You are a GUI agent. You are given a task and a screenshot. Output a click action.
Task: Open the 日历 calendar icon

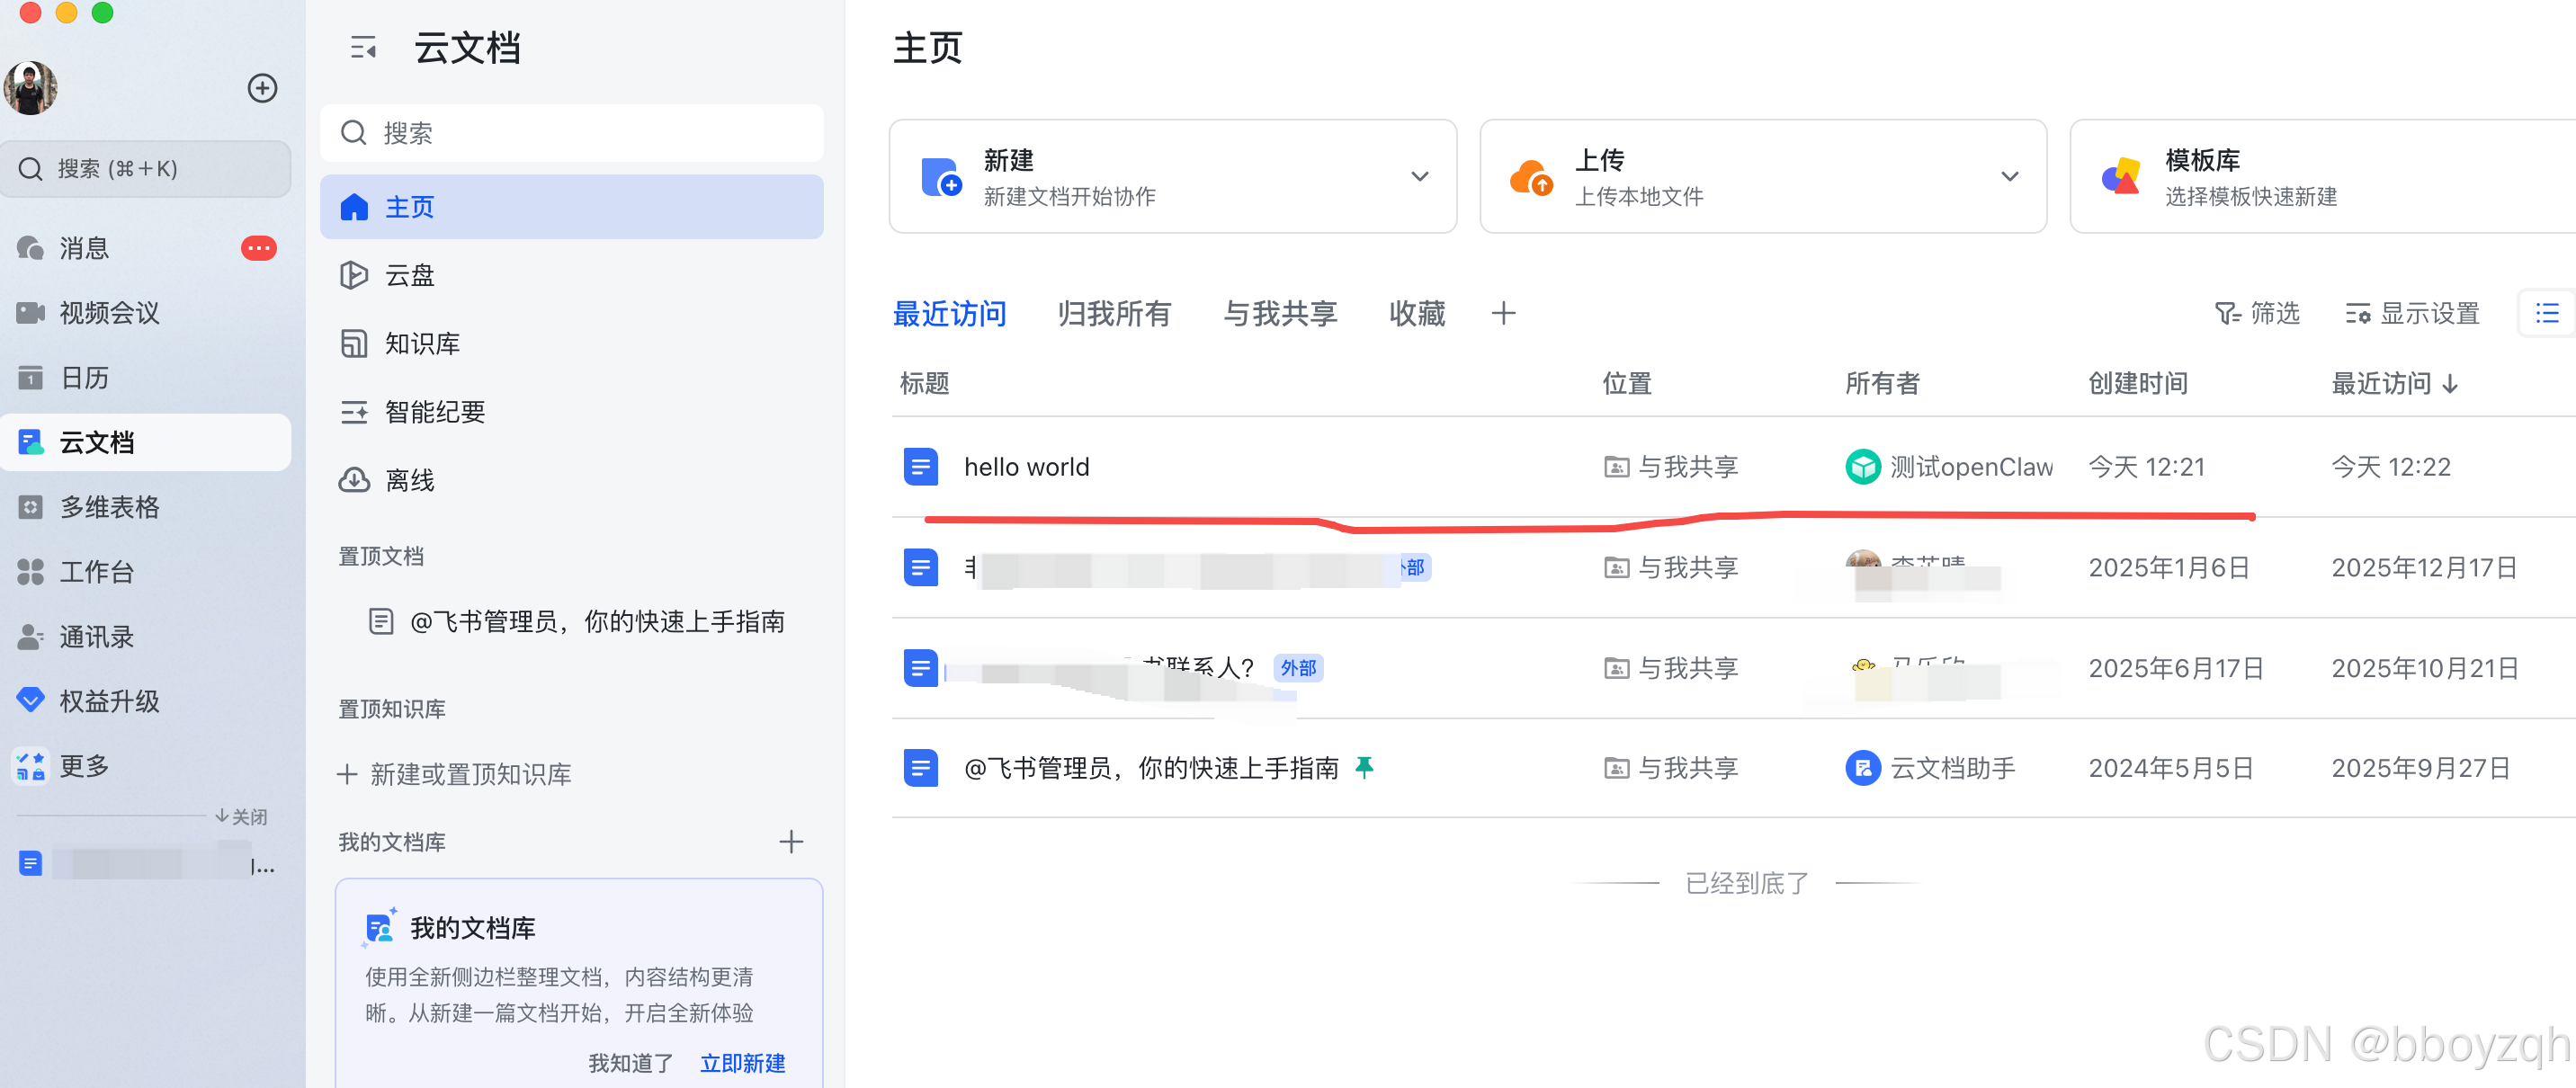30,378
